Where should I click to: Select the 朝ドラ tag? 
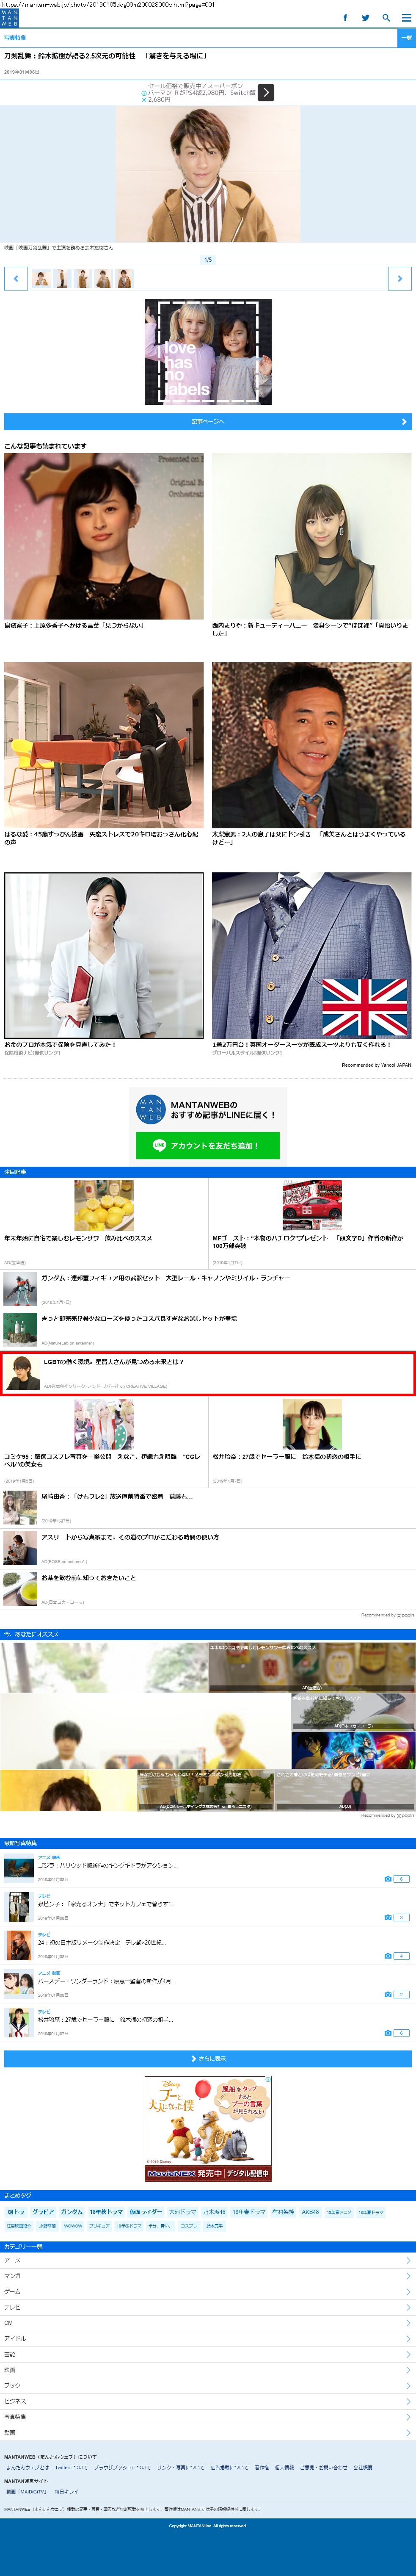coord(16,2212)
